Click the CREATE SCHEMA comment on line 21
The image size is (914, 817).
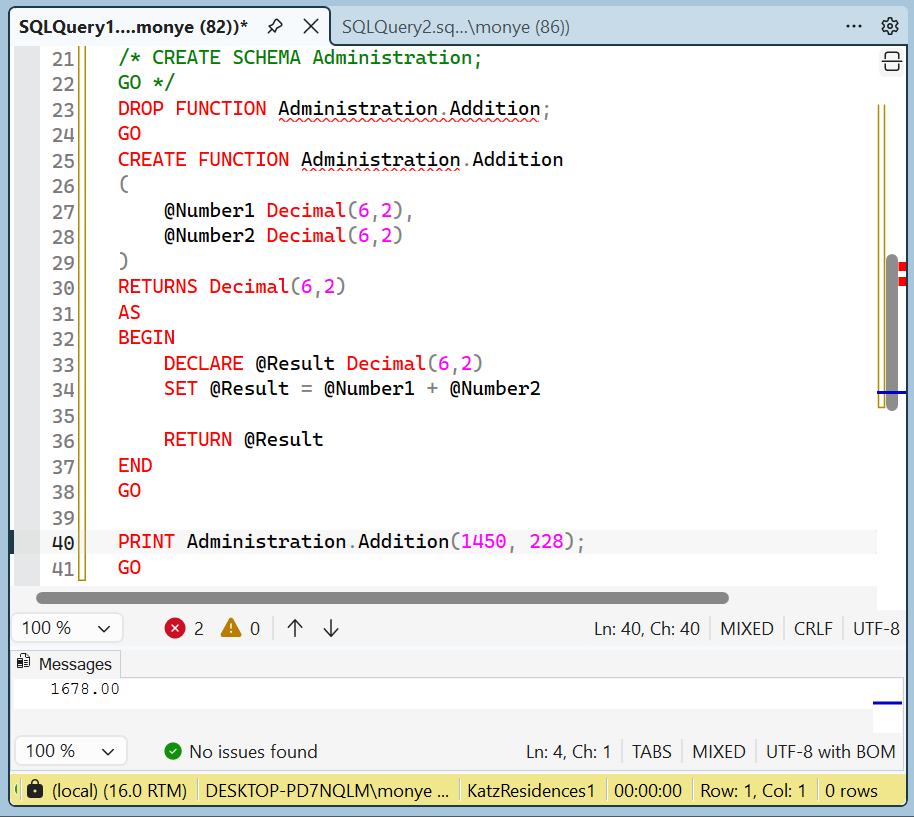pyautogui.click(x=300, y=58)
